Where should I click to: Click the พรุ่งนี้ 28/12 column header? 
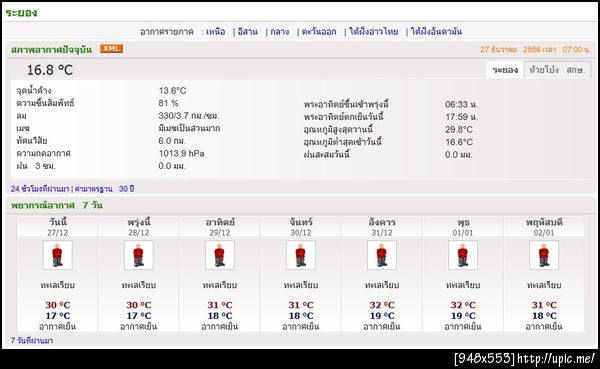coord(139,227)
